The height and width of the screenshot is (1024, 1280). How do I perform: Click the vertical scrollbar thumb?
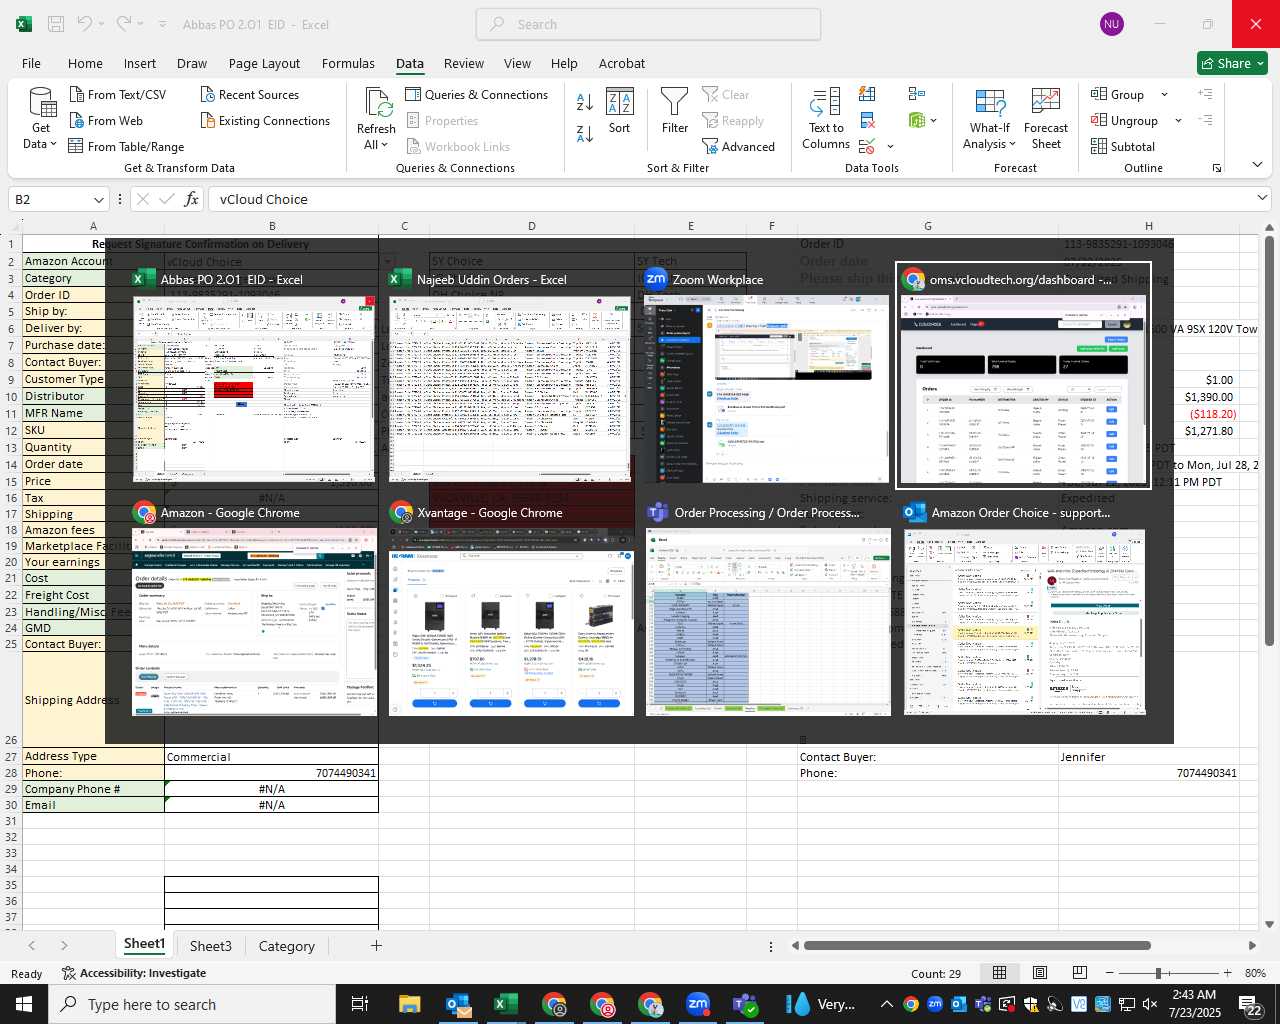[1269, 440]
